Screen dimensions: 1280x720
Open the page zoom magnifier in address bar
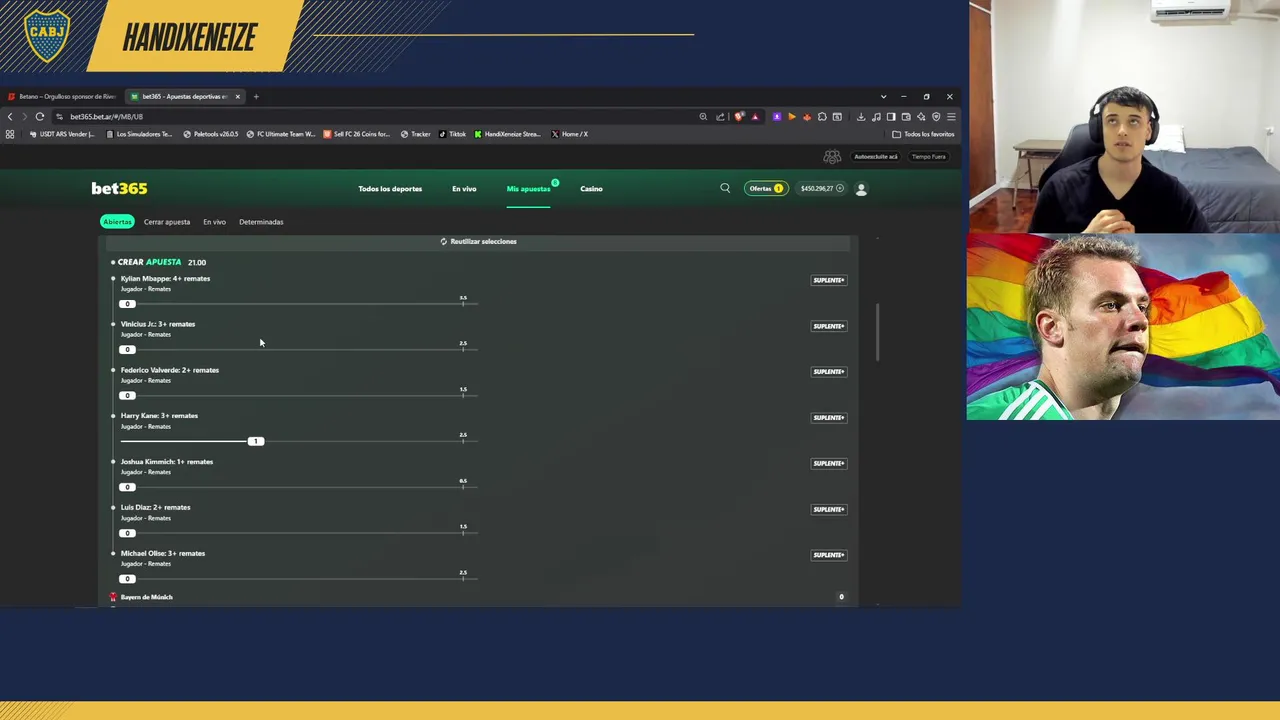click(703, 116)
